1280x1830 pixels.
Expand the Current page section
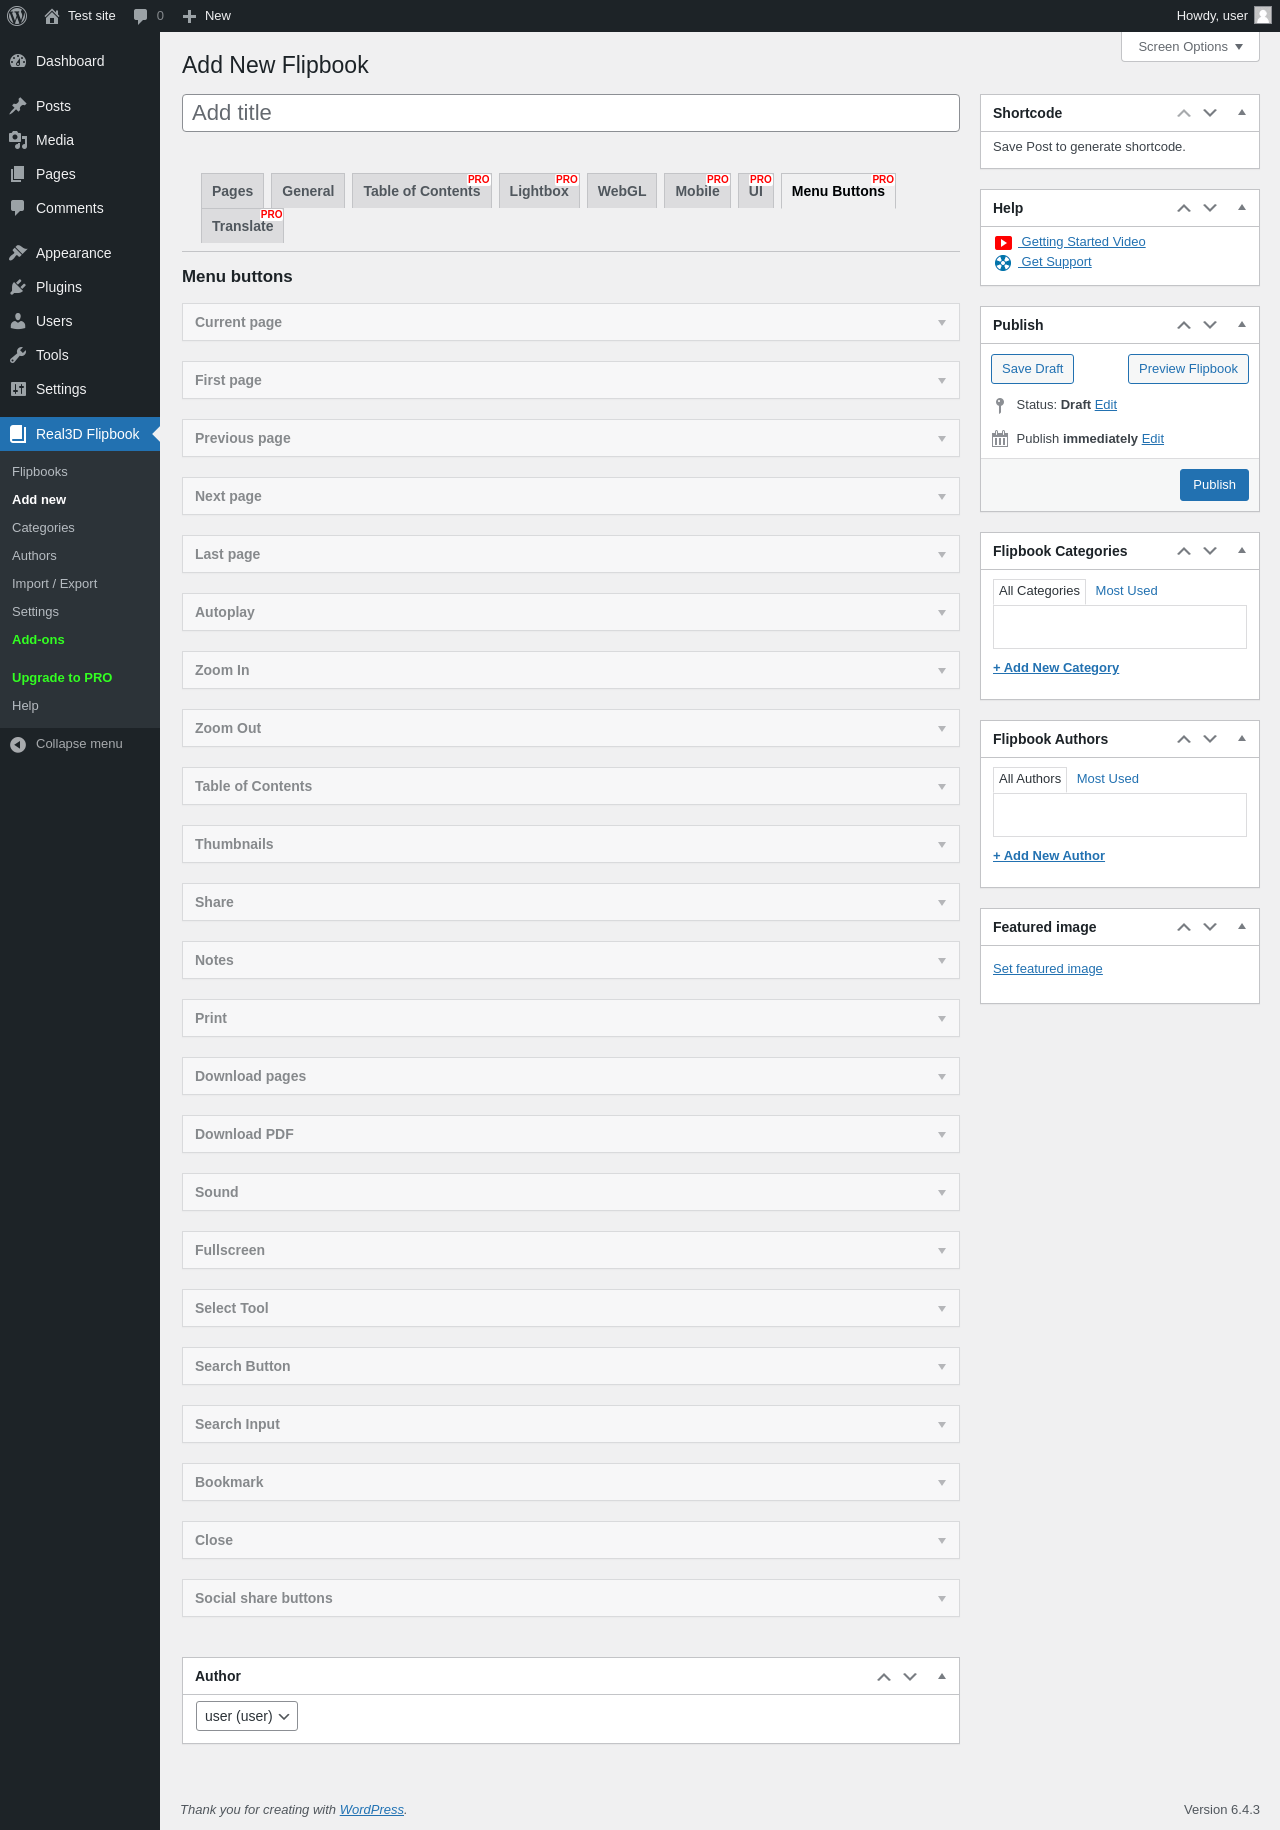coord(571,322)
